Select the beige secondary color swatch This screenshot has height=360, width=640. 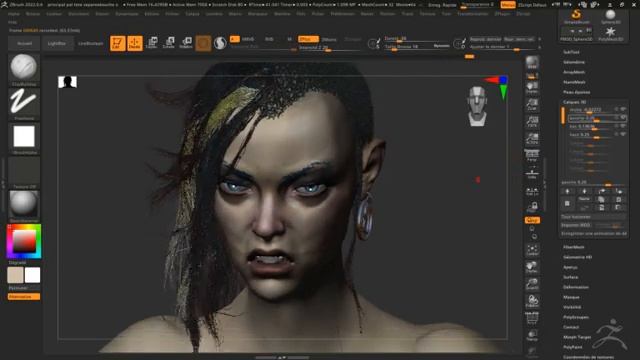click(15, 275)
